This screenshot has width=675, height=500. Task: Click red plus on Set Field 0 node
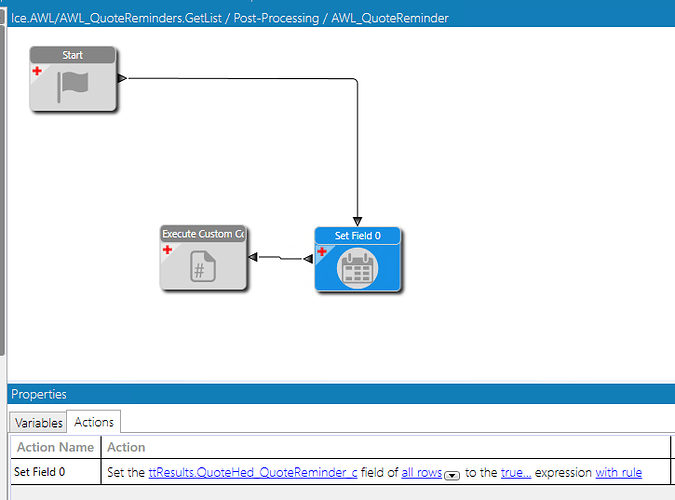coord(322,252)
